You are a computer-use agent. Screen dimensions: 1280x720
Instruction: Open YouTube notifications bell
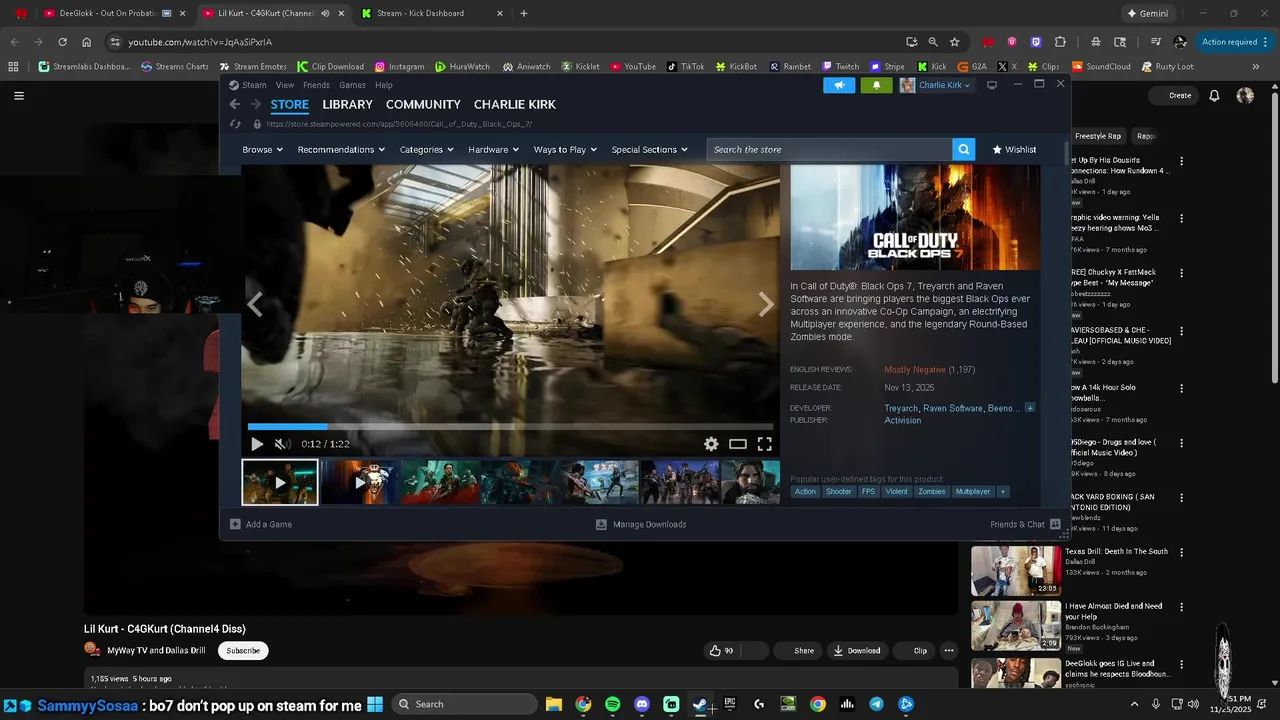point(1214,95)
